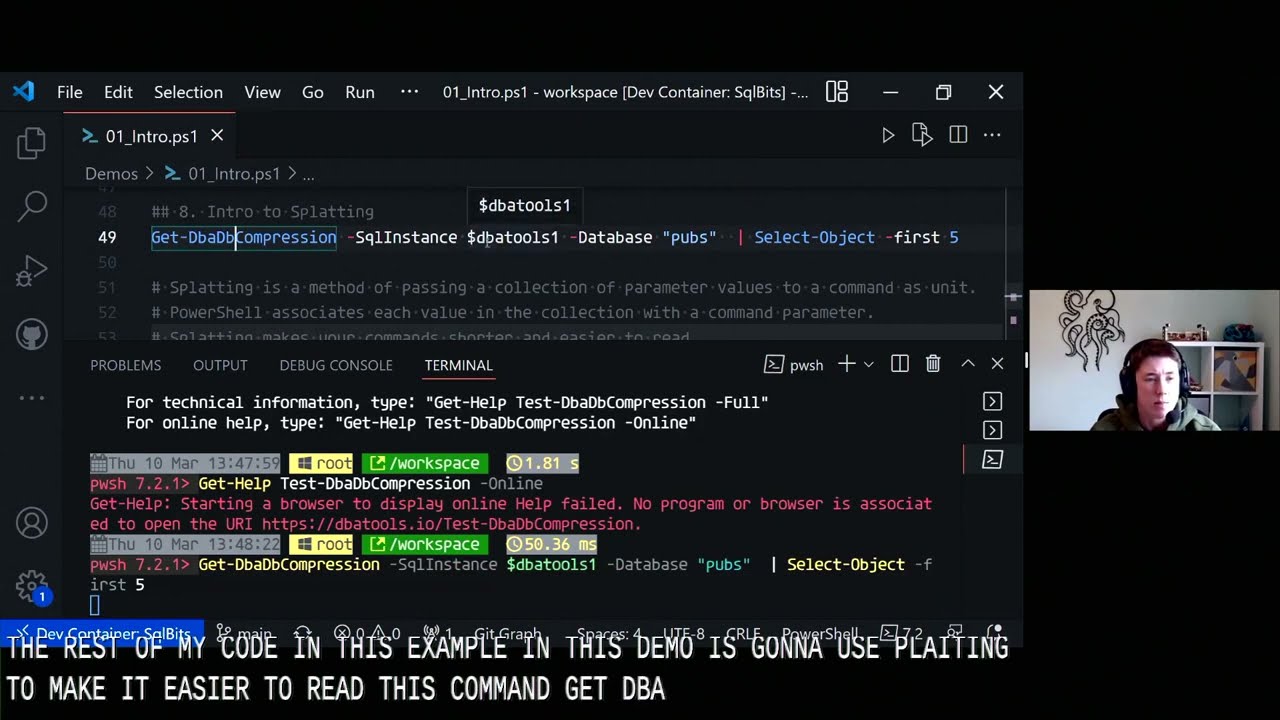Image resolution: width=1280 pixels, height=720 pixels.
Task: Open the Selection menu
Action: [188, 92]
